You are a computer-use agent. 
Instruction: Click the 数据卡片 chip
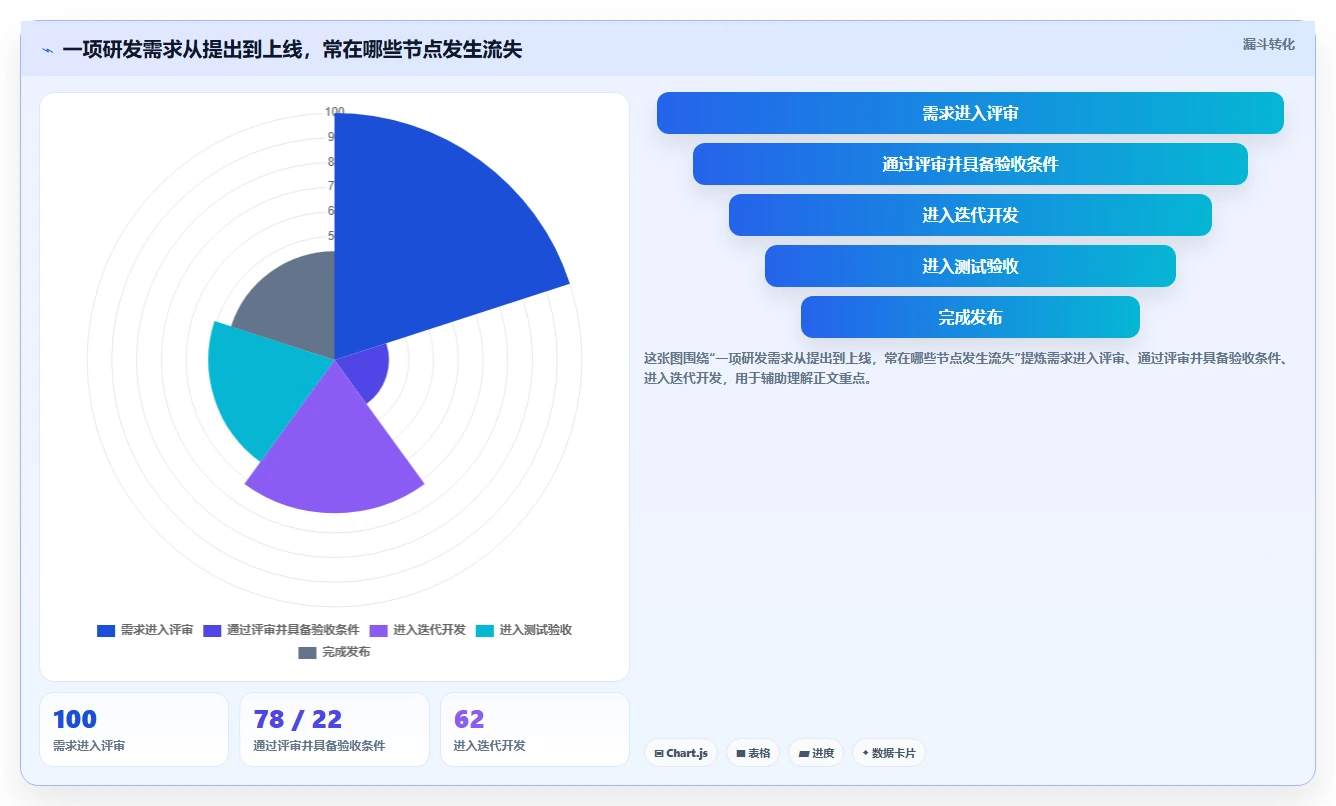(889, 753)
